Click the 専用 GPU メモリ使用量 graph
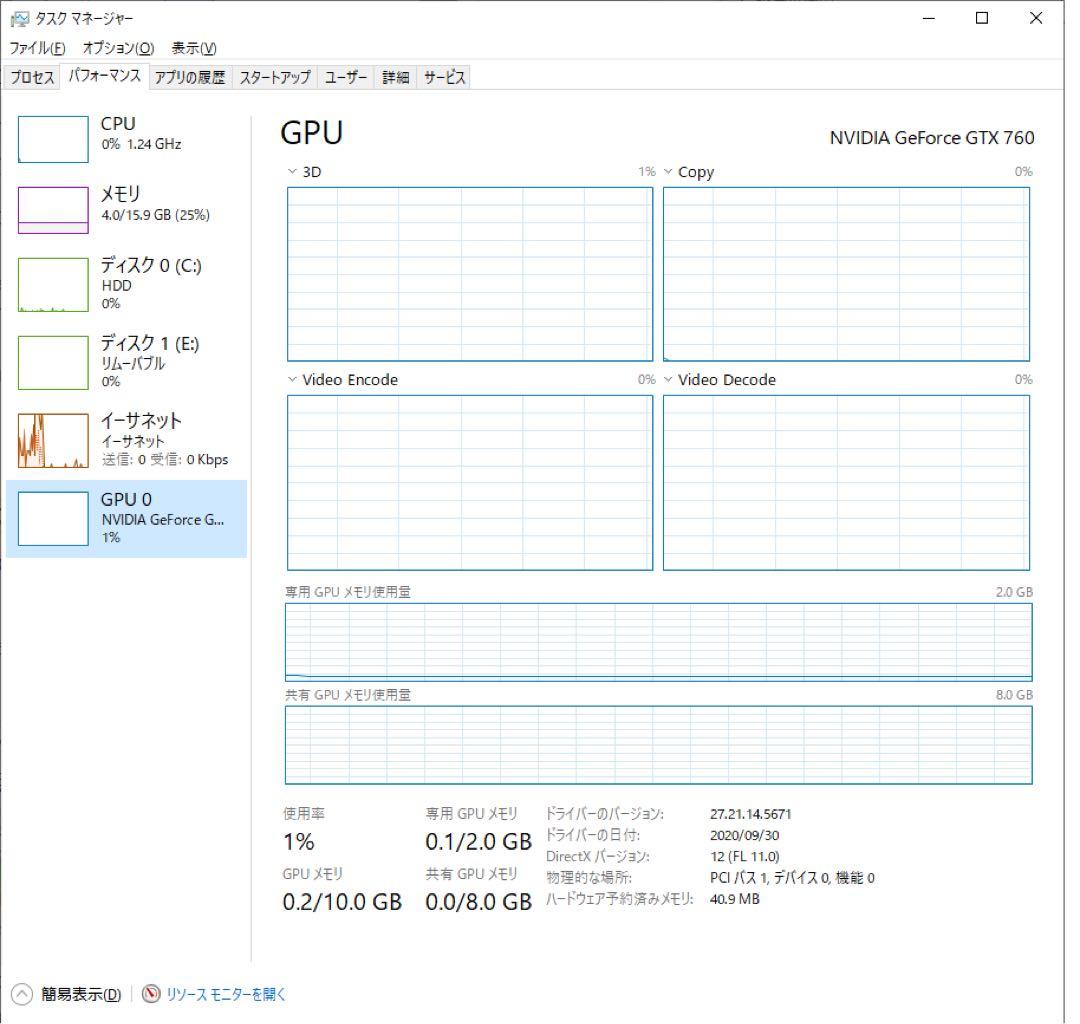The height and width of the screenshot is (1024, 1080). coord(657,642)
